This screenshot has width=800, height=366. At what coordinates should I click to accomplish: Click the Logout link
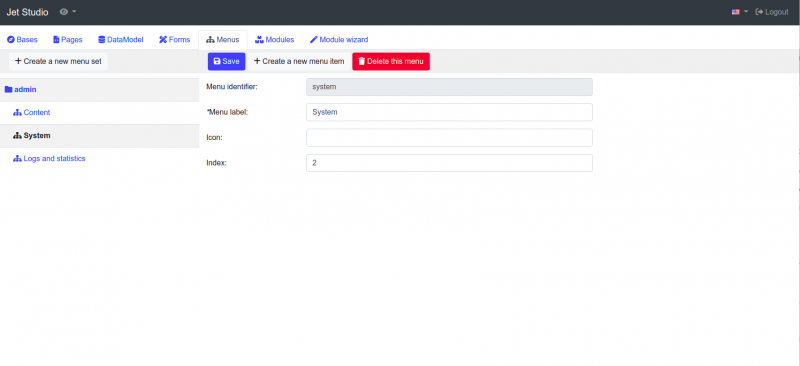click(x=772, y=12)
